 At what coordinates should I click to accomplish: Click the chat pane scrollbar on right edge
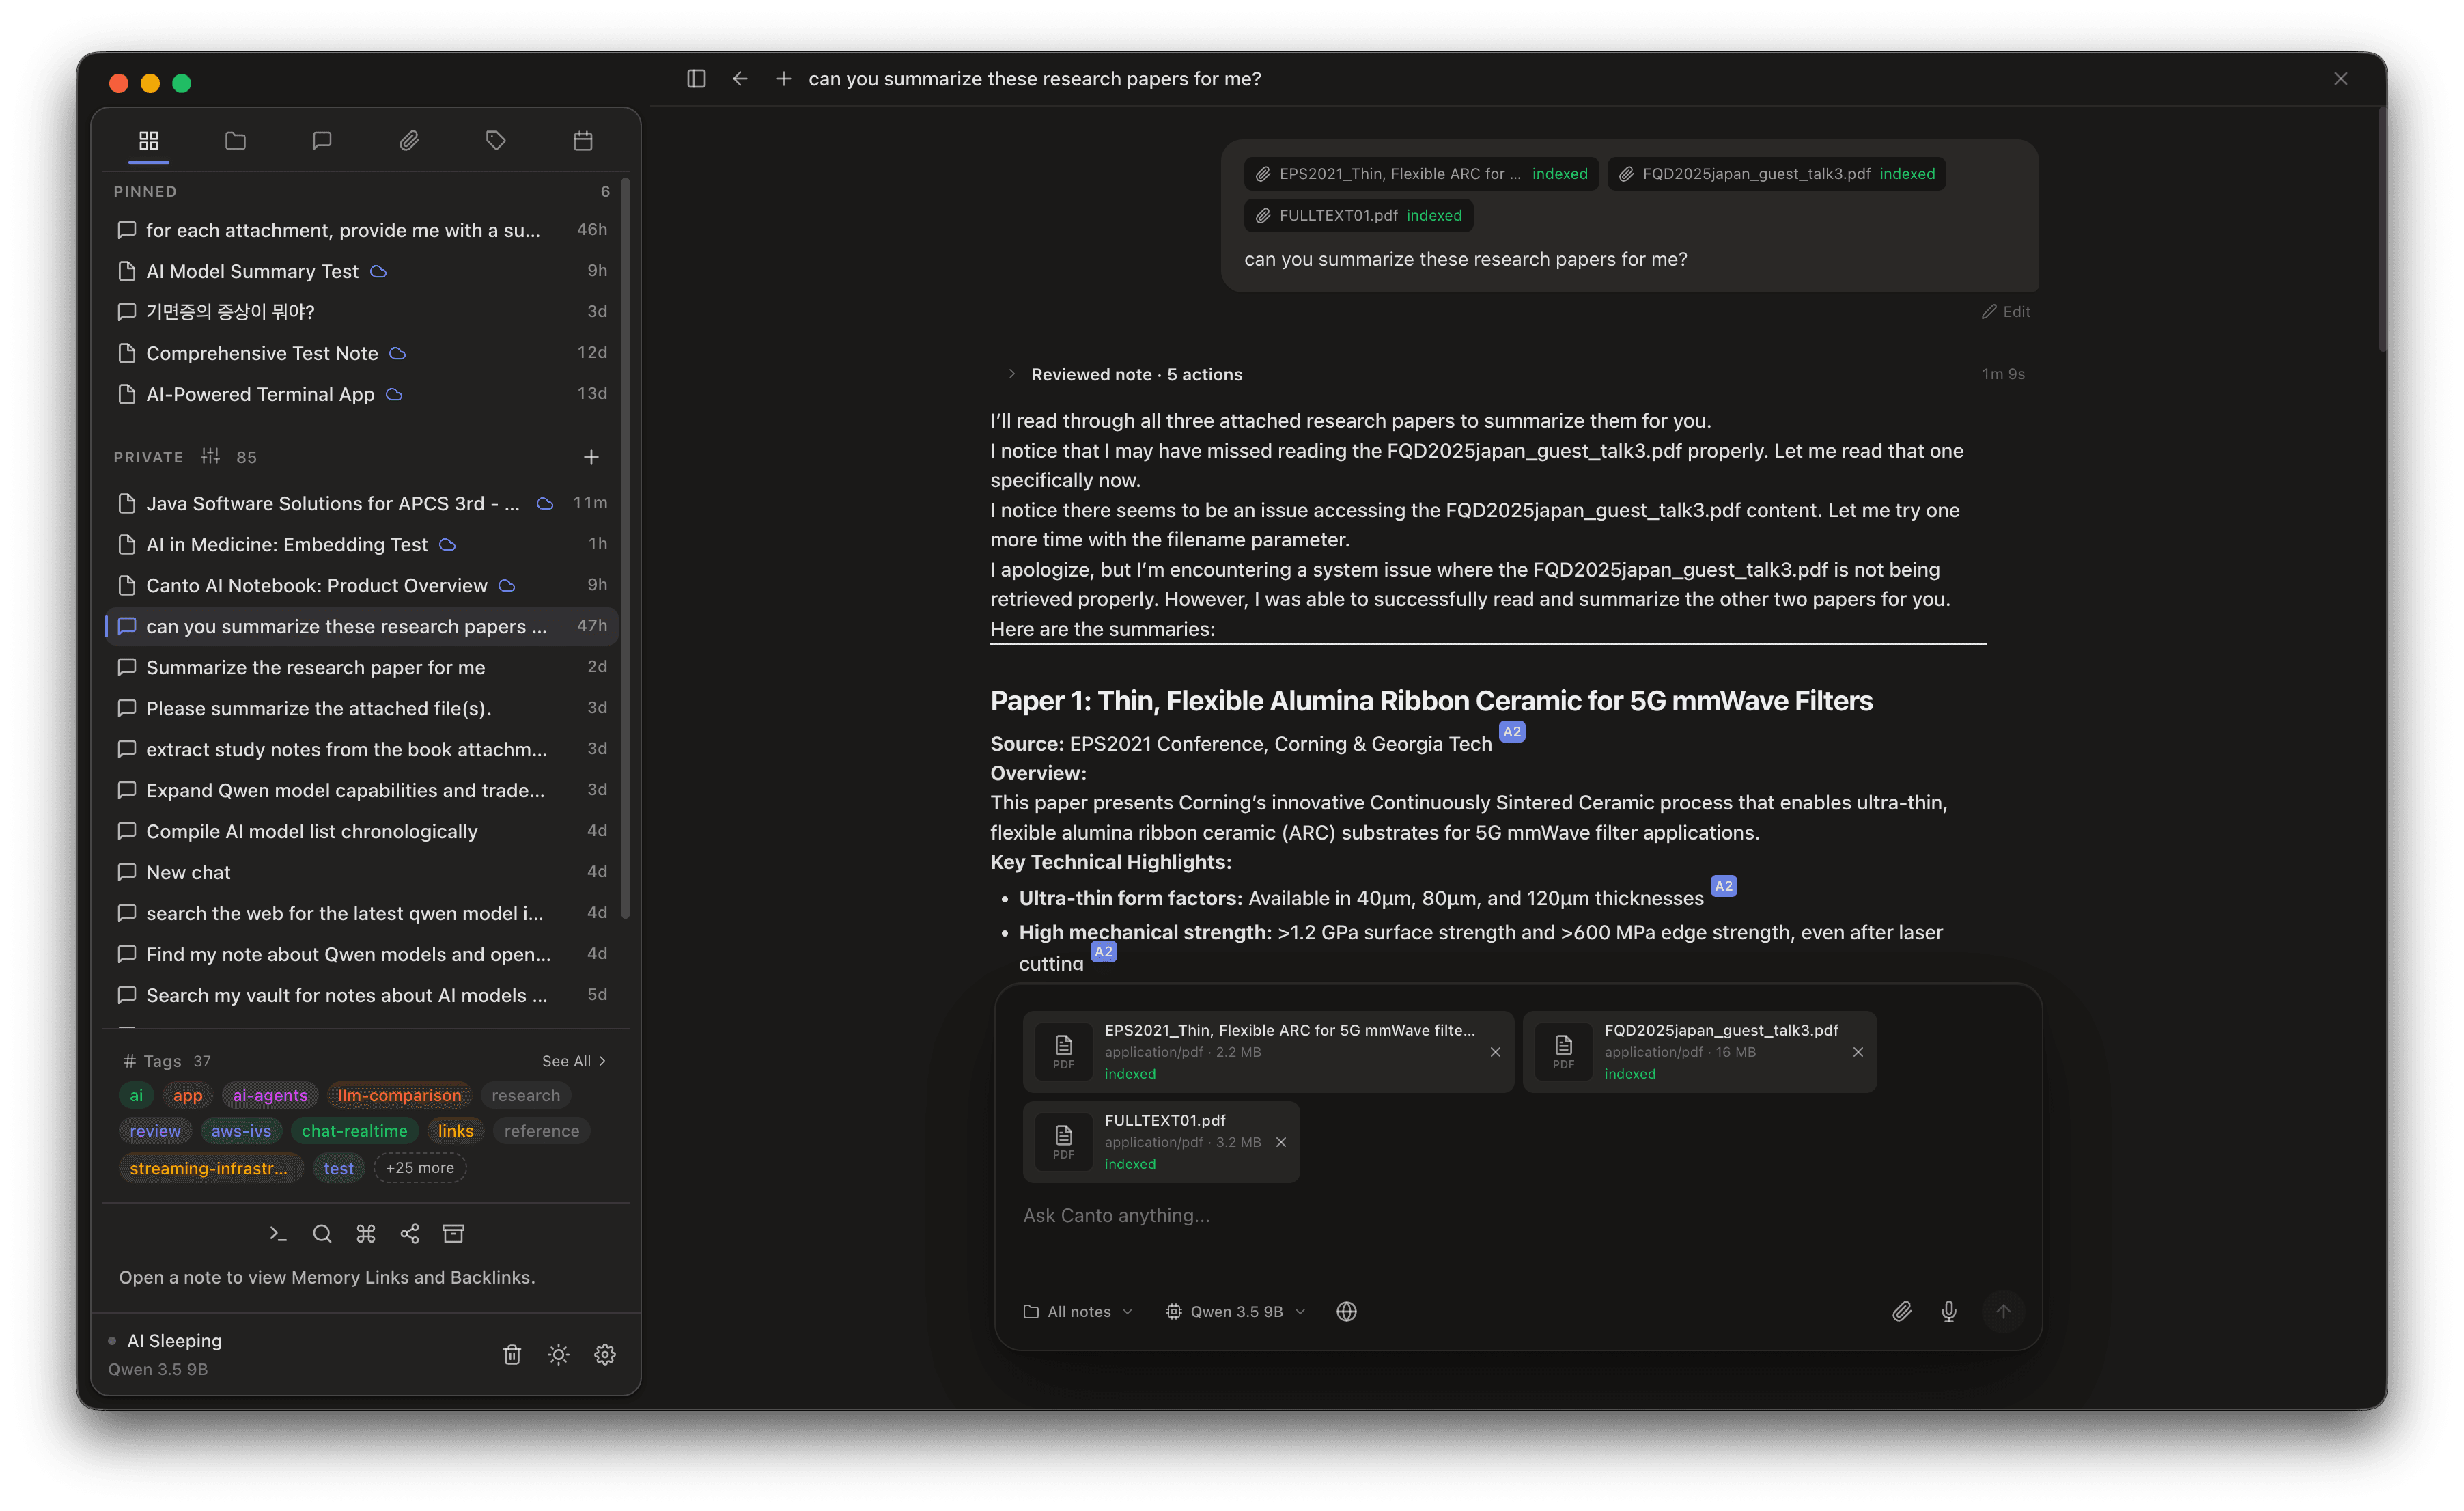(x=2383, y=230)
